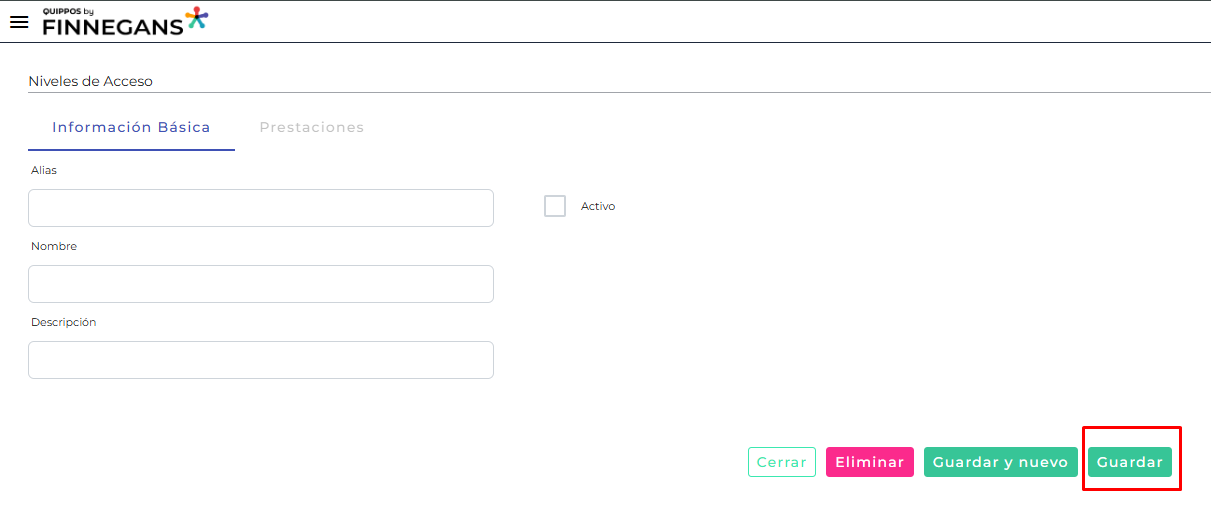Screen dimensions: 1211x523
Task: Click into the Nombre input field
Action: click(261, 284)
